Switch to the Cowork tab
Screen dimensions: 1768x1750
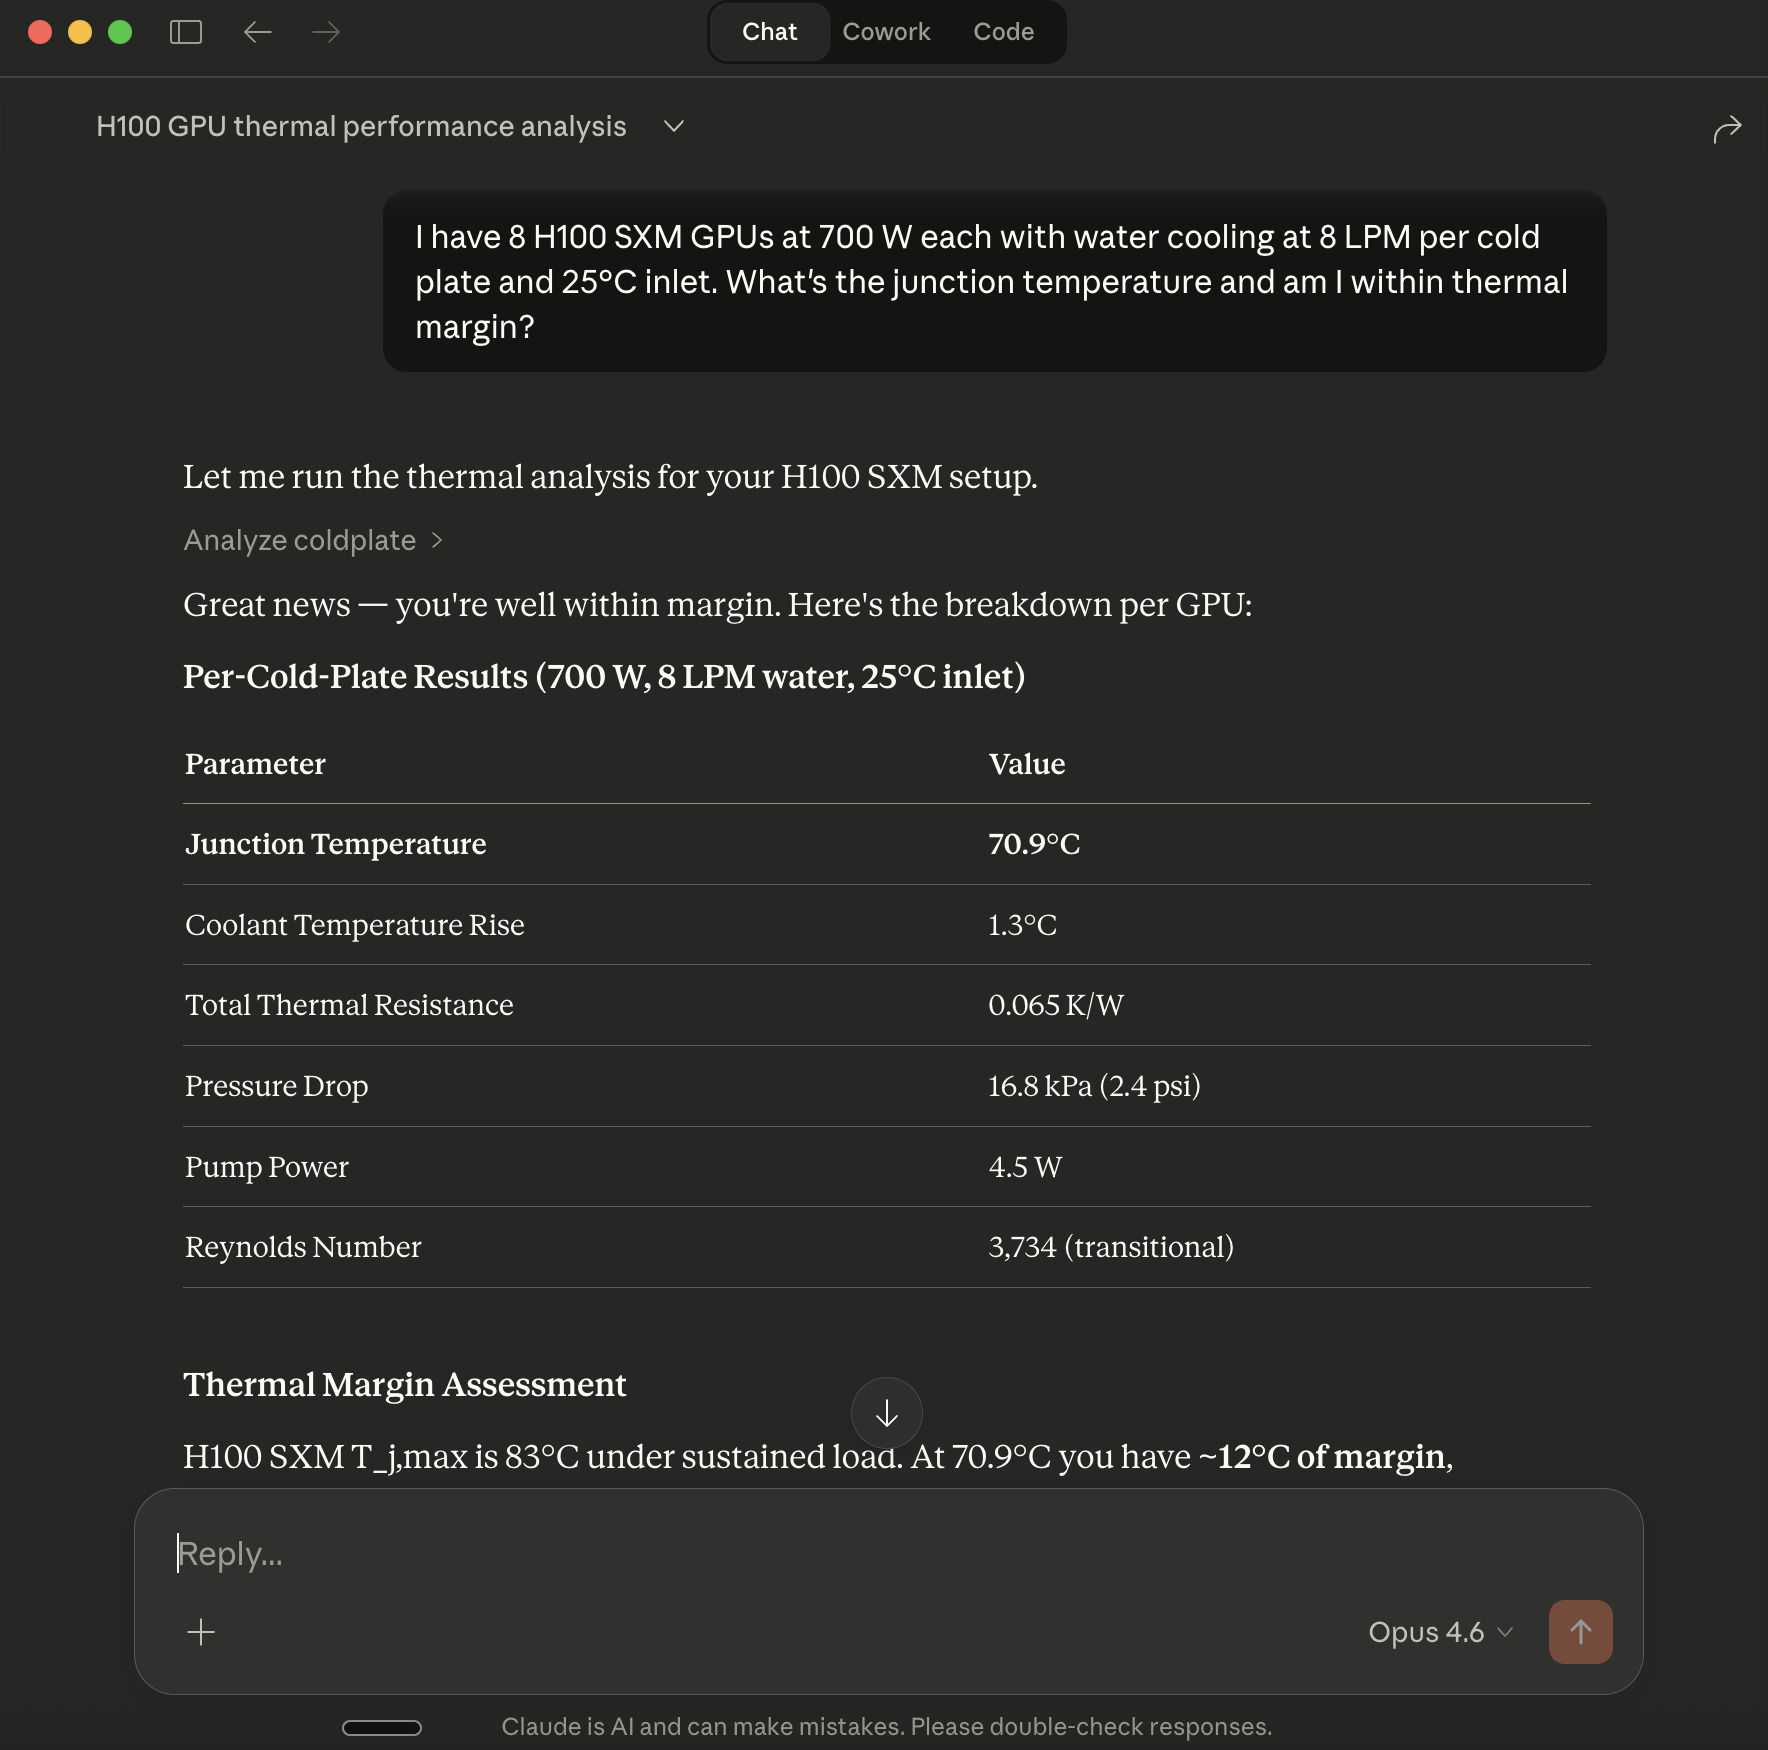point(886,31)
